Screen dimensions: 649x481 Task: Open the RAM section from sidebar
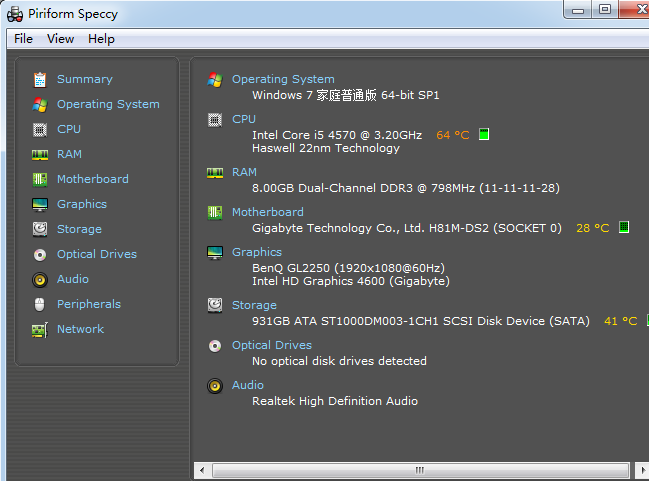69,154
